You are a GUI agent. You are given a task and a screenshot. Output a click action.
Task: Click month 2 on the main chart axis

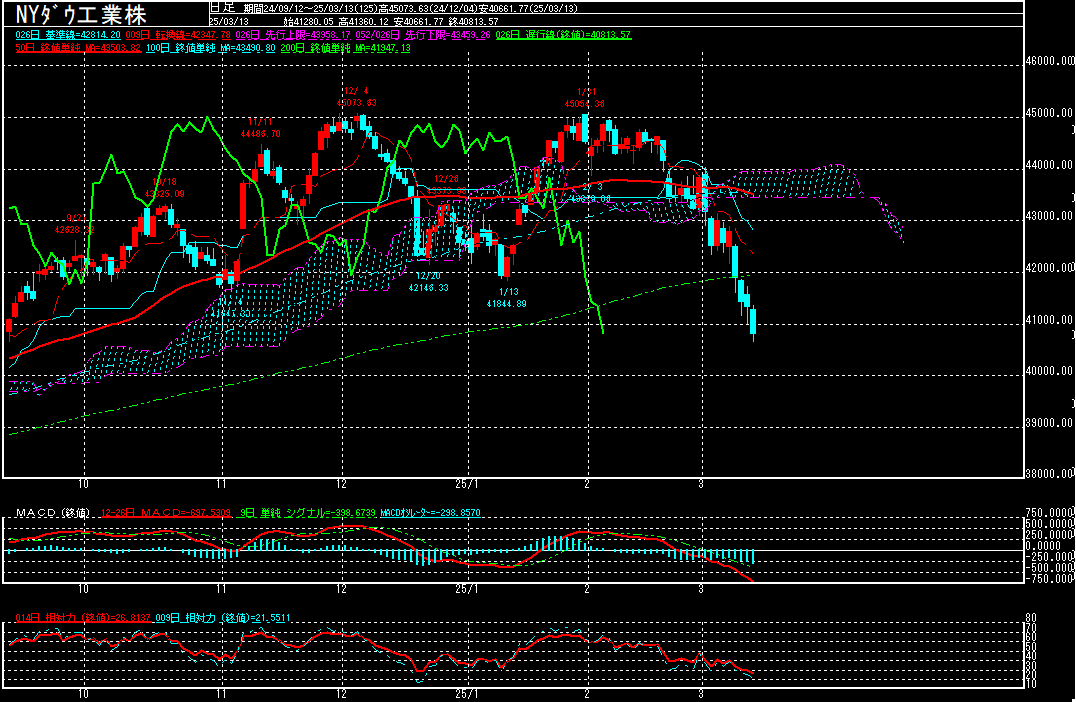tap(587, 484)
